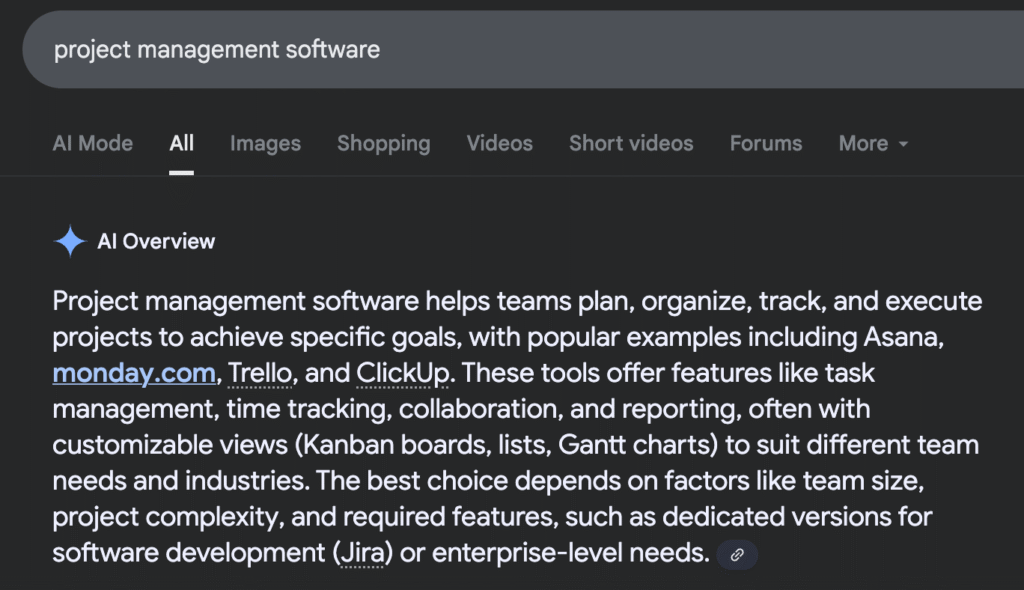Click the text 'Gantt charts'
Screen dimensions: 1024x590
pos(633,445)
